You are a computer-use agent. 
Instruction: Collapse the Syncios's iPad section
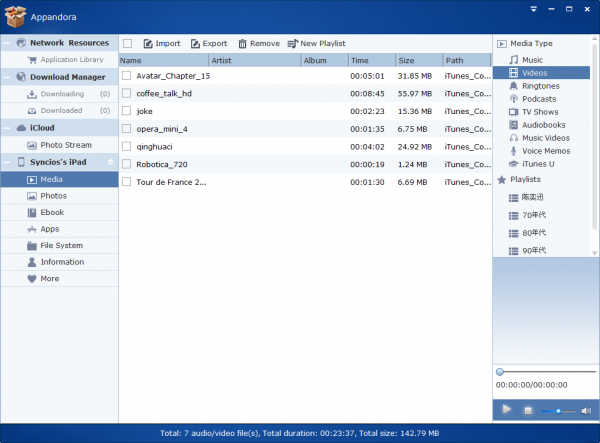(110, 162)
